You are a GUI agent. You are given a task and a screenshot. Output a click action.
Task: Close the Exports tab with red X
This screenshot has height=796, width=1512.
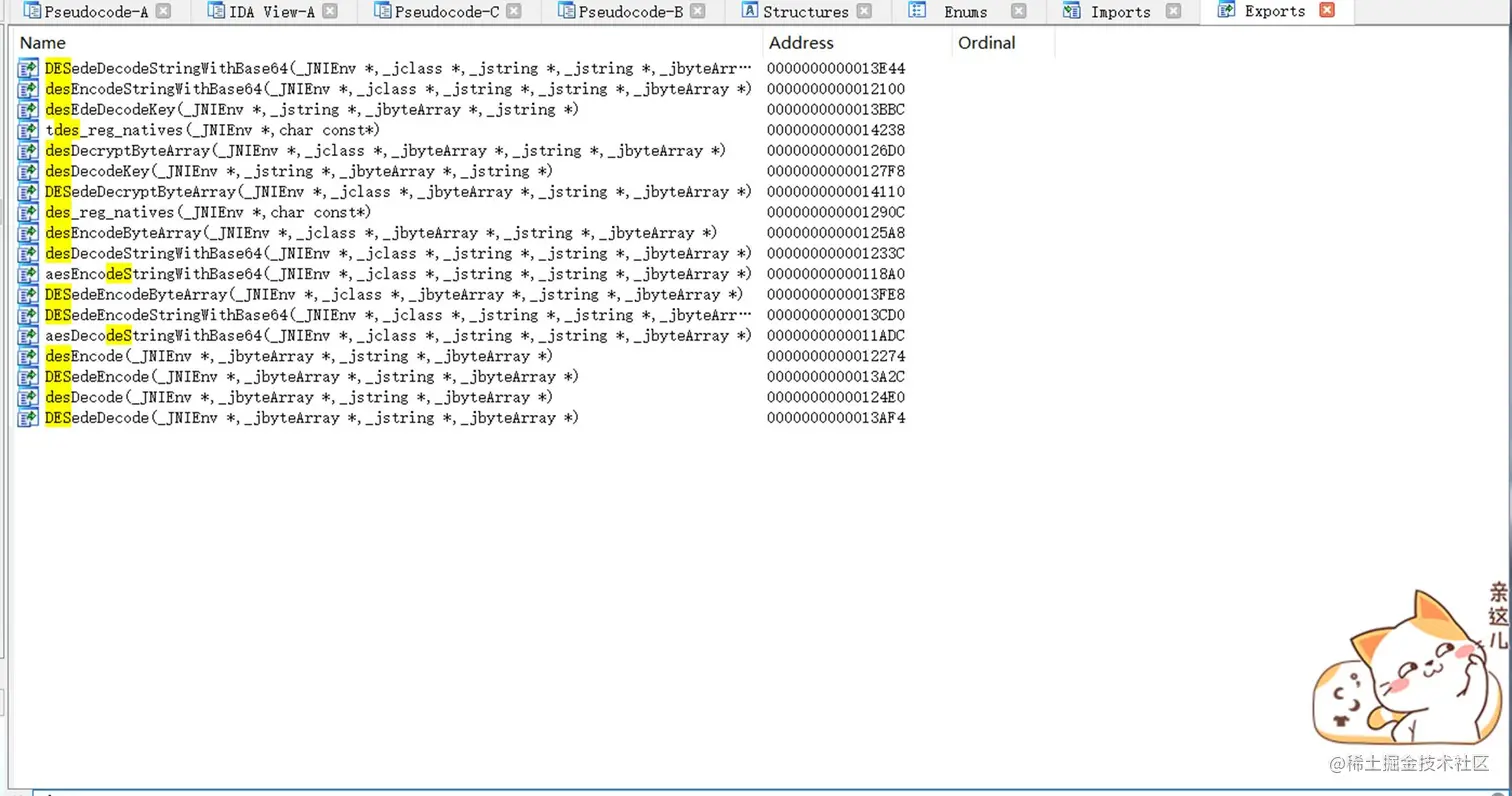(1327, 10)
